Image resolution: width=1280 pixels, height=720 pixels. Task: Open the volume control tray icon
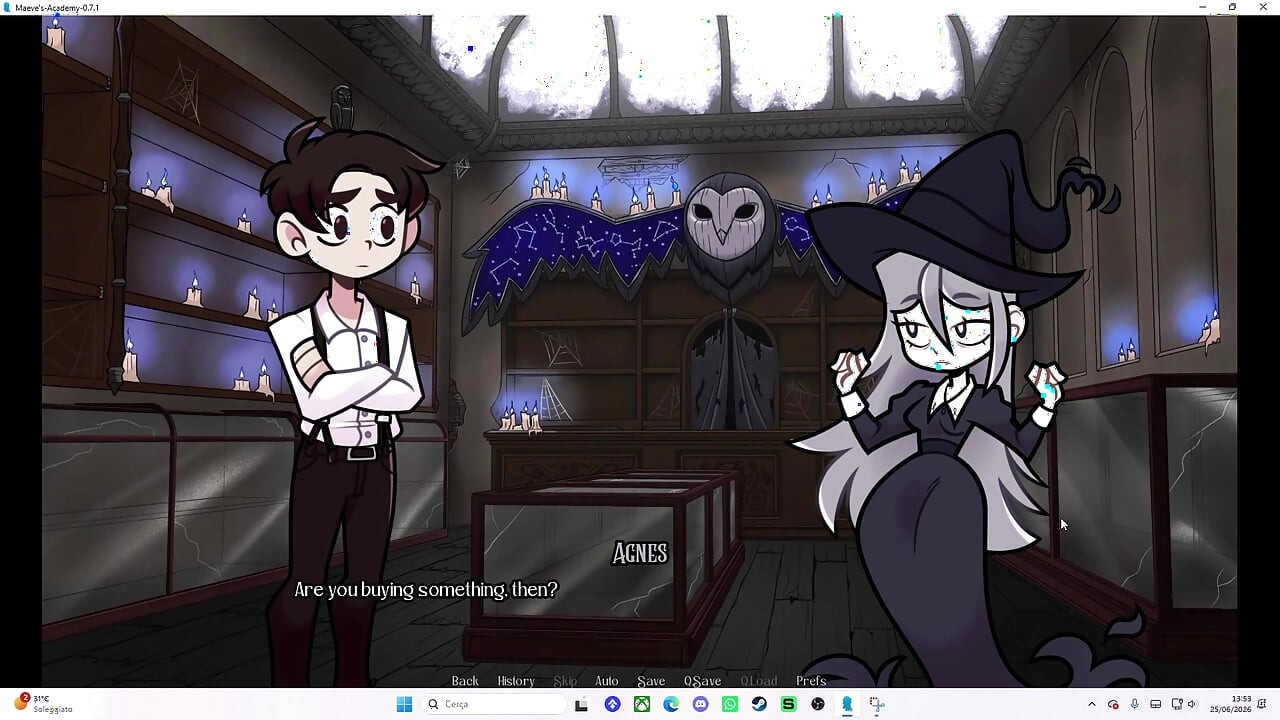tap(1192, 704)
